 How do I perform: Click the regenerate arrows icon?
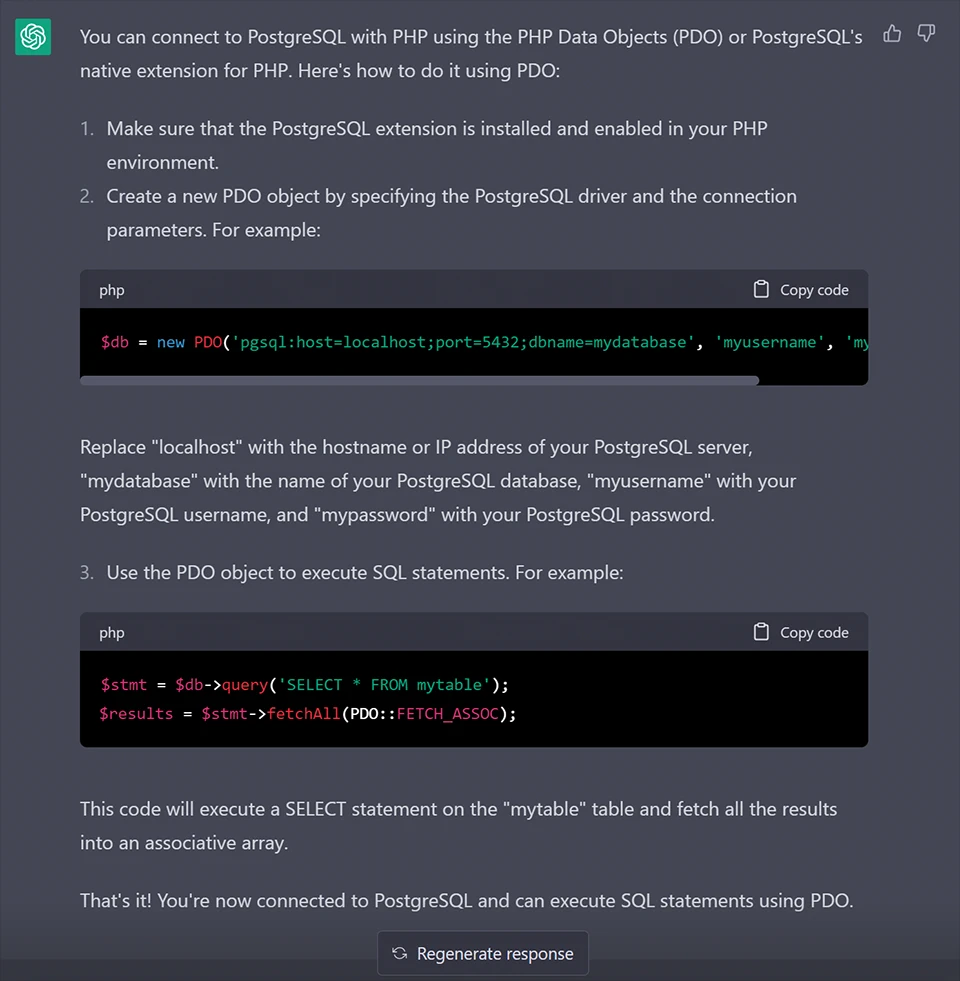pos(400,953)
